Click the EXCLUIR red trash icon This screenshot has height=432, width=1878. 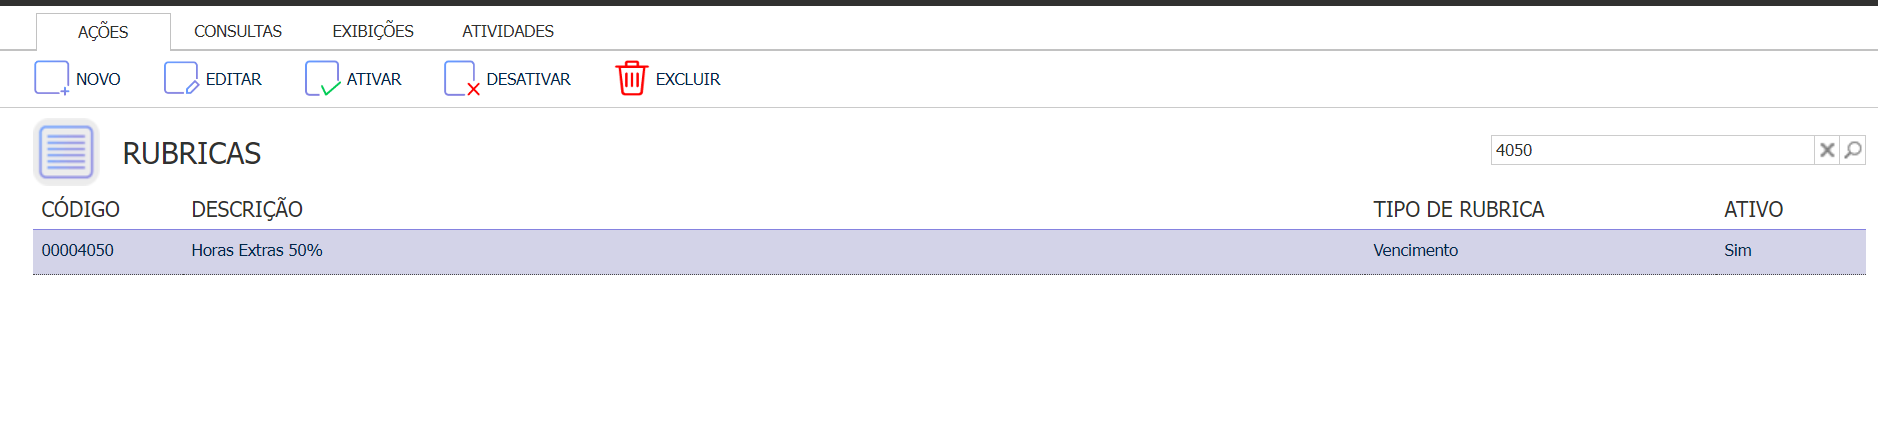pos(632,78)
